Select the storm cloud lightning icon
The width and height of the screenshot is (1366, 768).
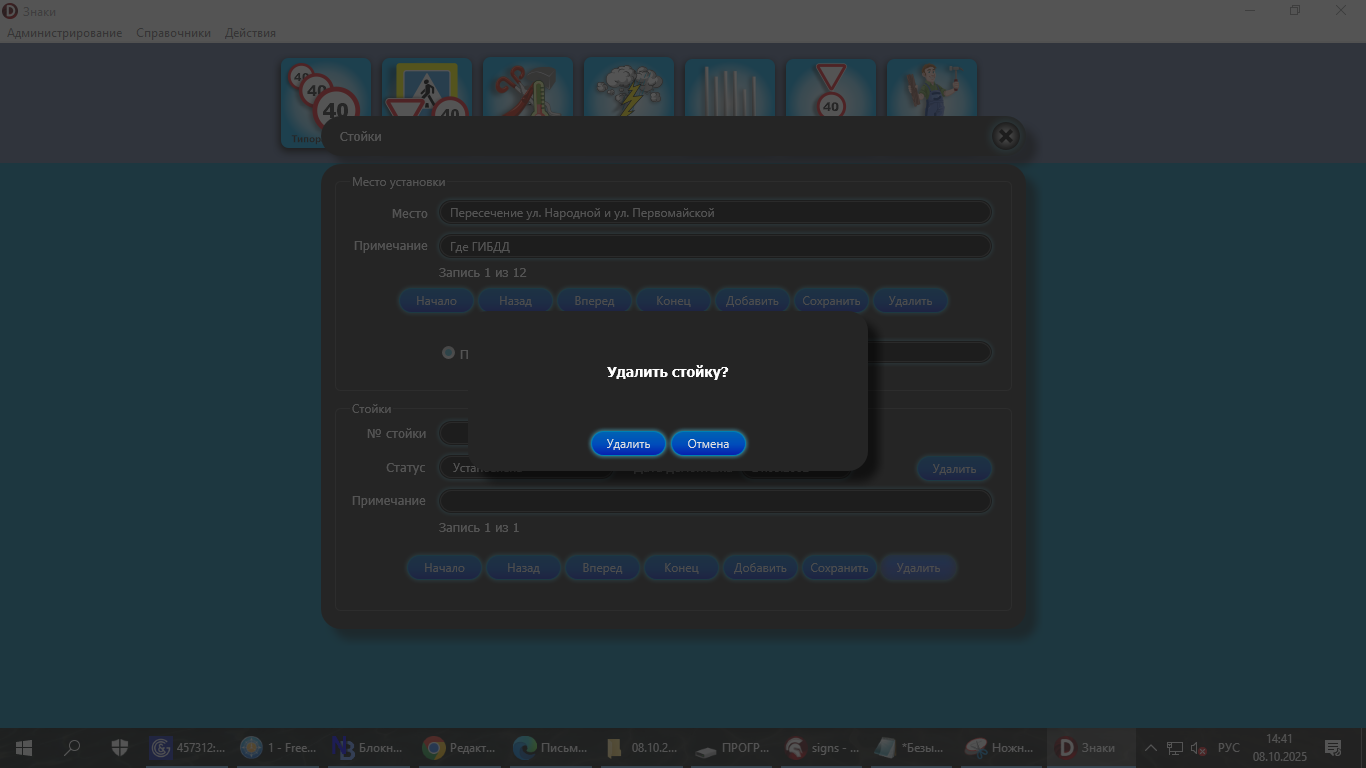tap(629, 88)
